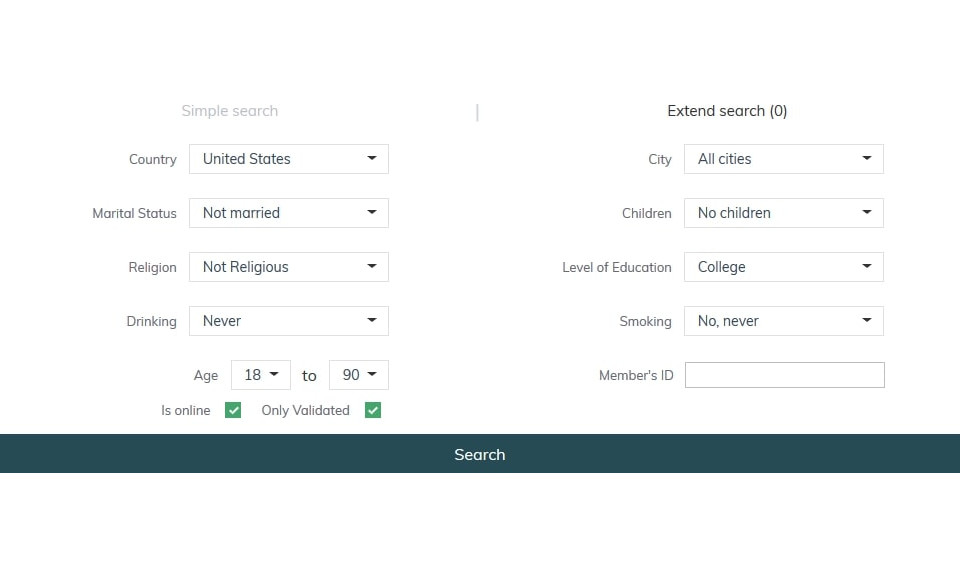Image resolution: width=960 pixels, height=561 pixels.
Task: Select the Extend search (0) tab
Action: click(727, 111)
